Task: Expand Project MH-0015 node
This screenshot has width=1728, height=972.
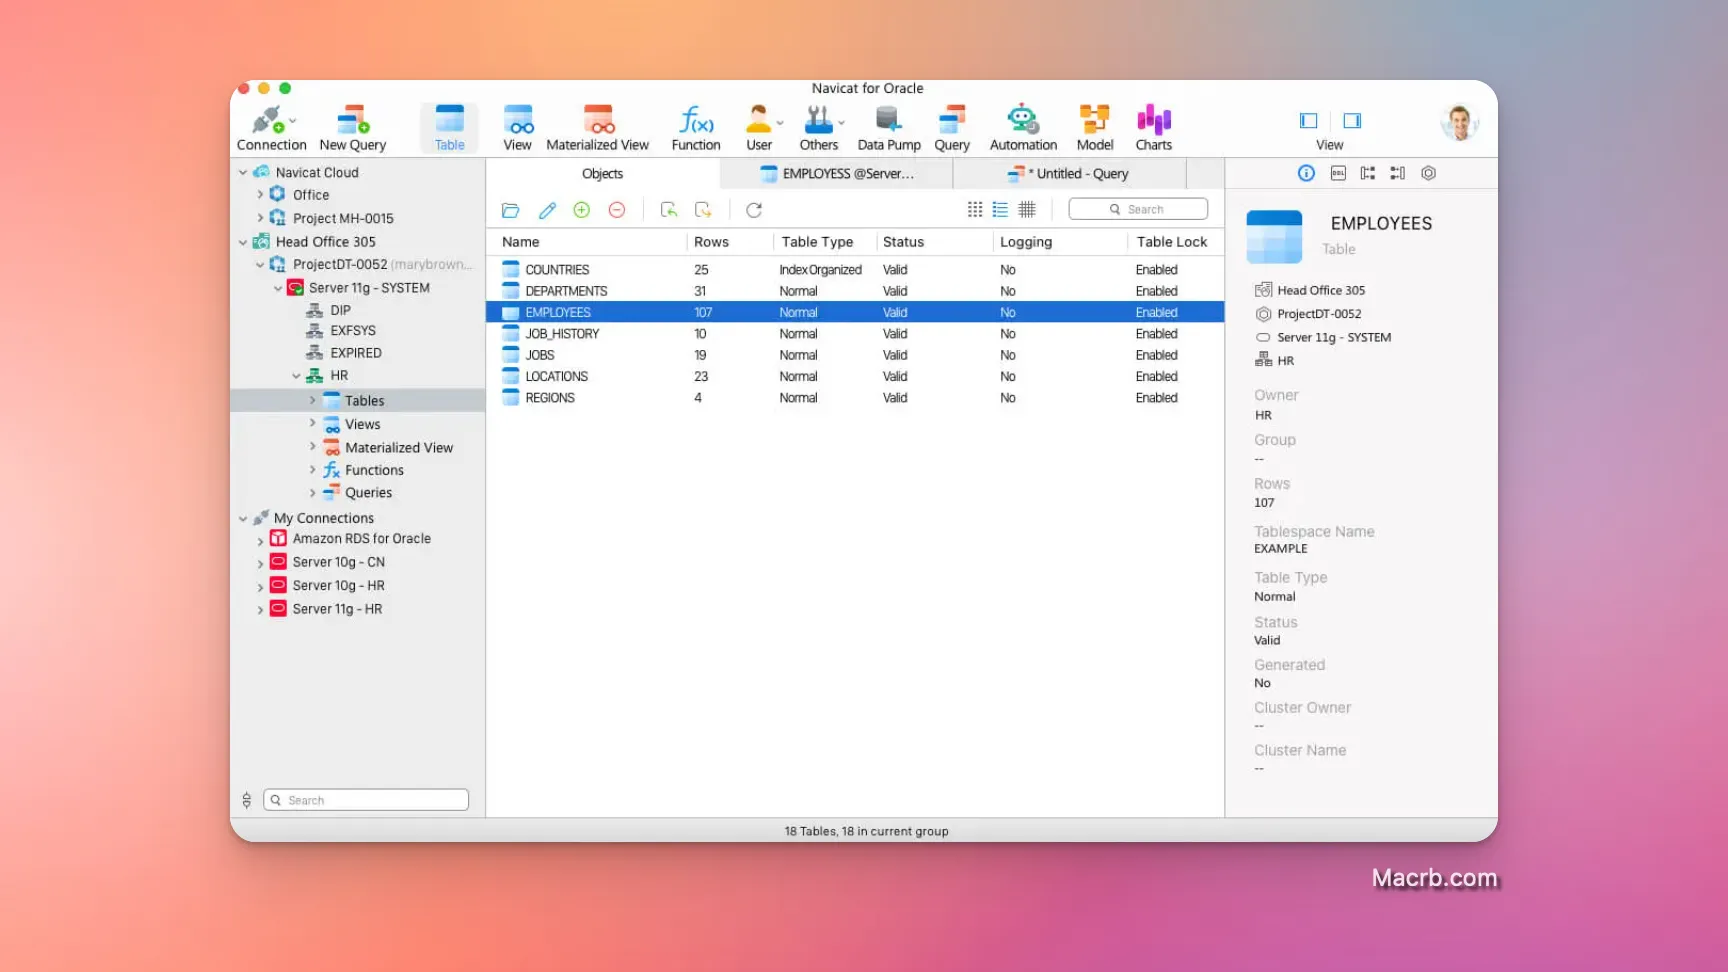Action: pyautogui.click(x=260, y=218)
